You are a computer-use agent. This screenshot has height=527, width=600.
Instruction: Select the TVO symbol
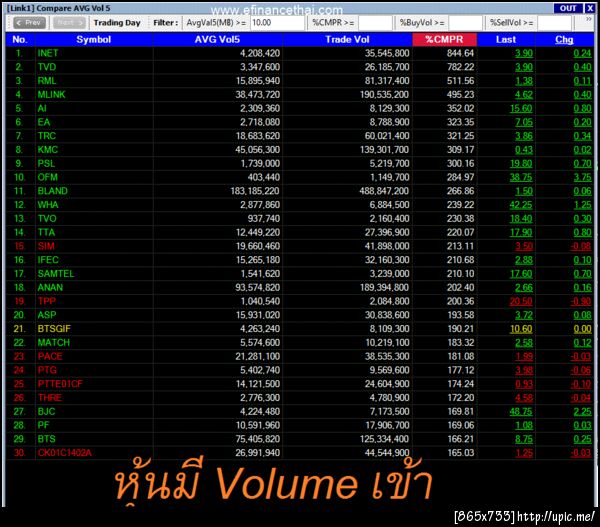[x=47, y=219]
